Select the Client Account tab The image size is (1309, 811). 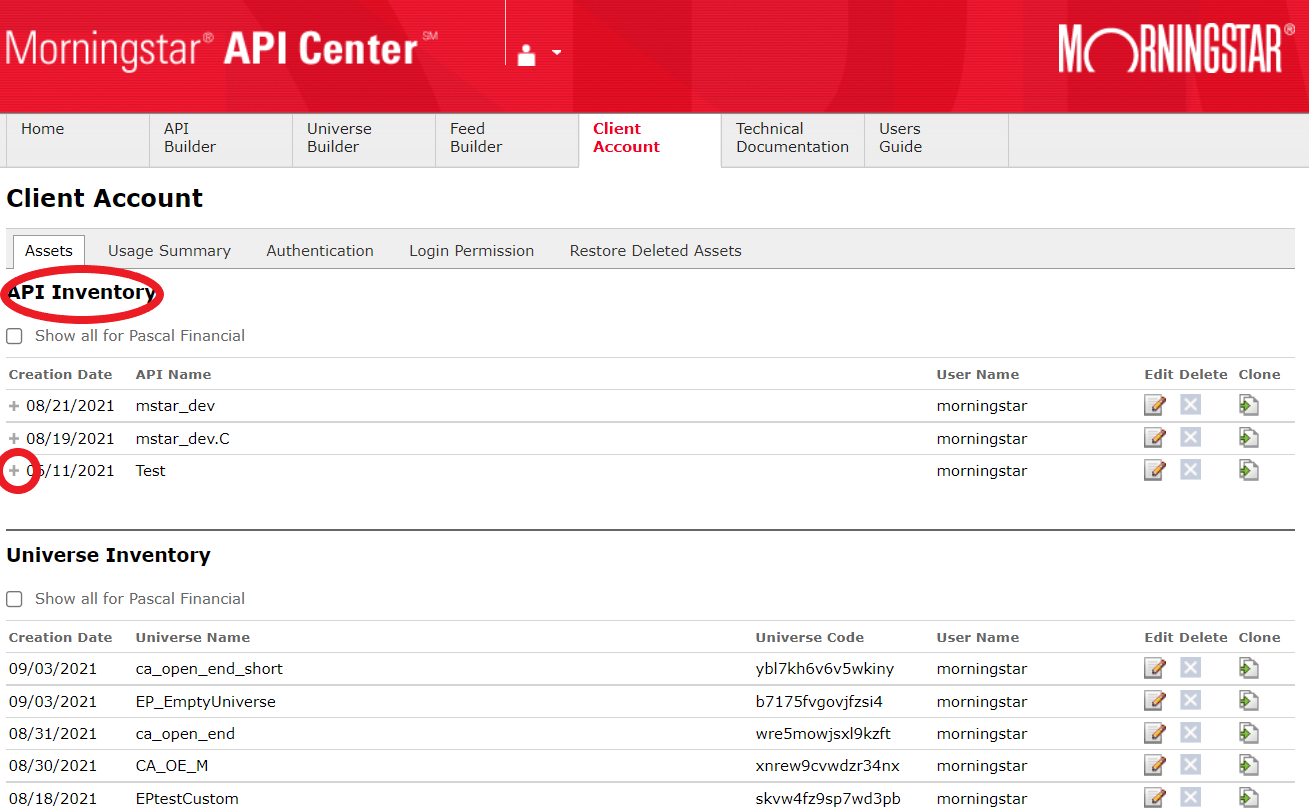(x=650, y=140)
